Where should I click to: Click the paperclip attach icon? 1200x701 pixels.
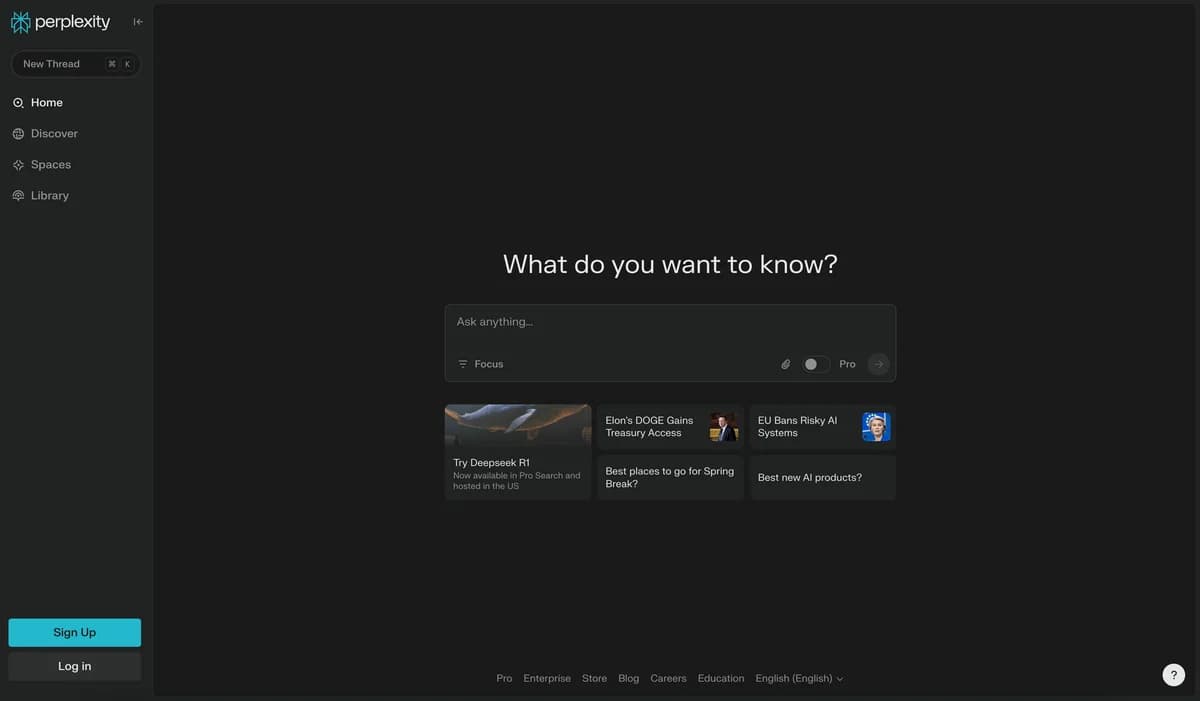point(785,364)
